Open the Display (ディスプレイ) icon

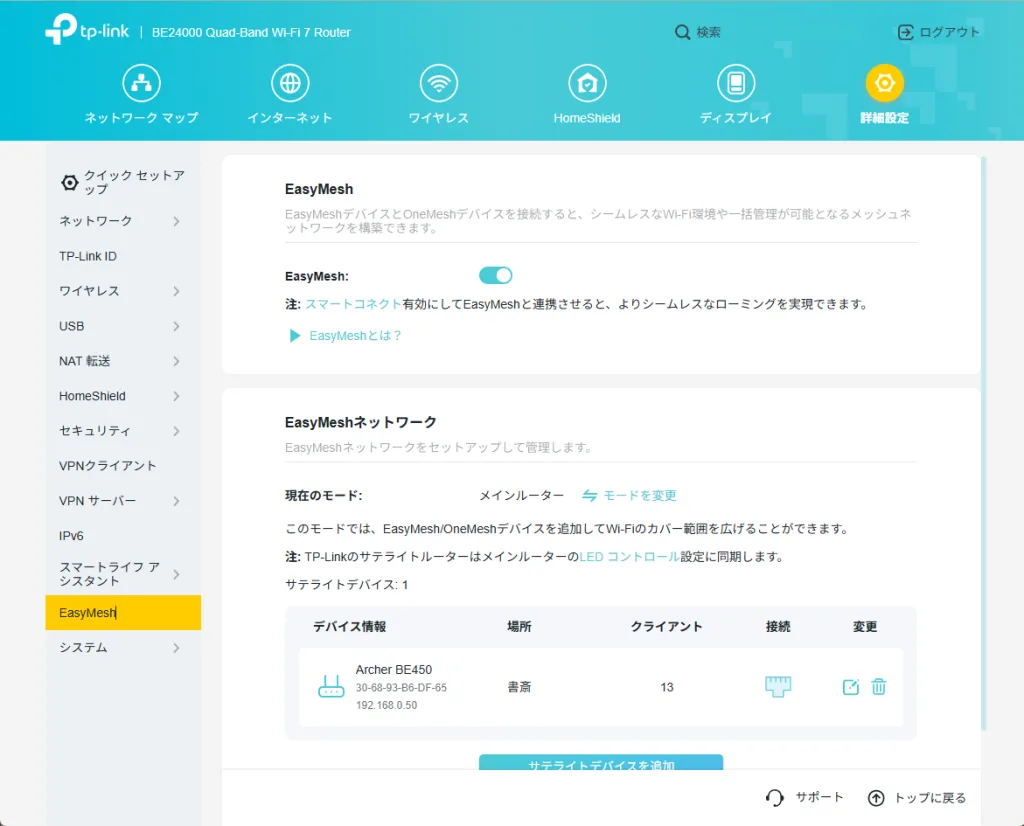[x=736, y=83]
